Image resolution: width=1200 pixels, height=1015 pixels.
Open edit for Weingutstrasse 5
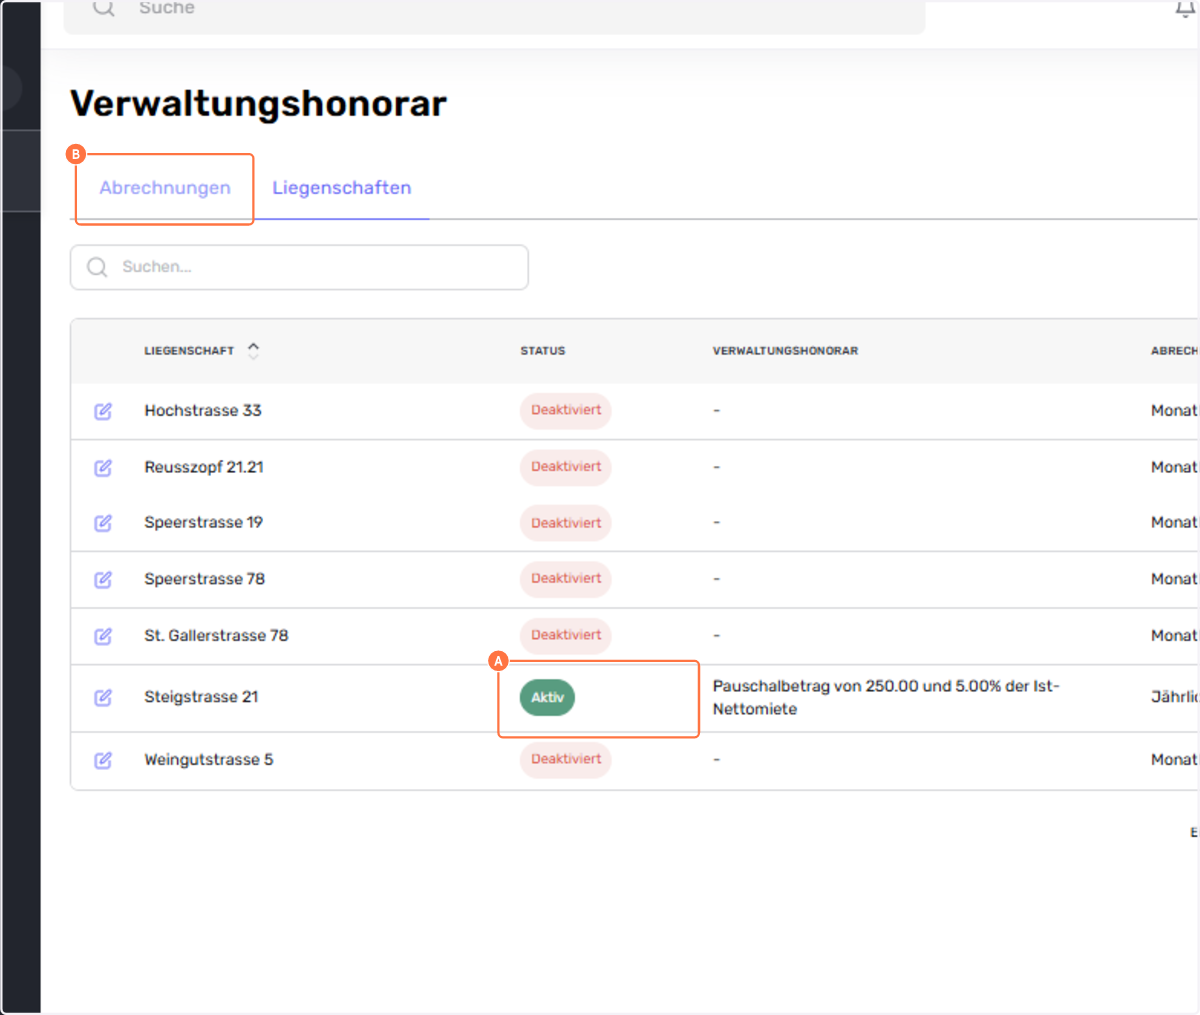[x=103, y=761]
